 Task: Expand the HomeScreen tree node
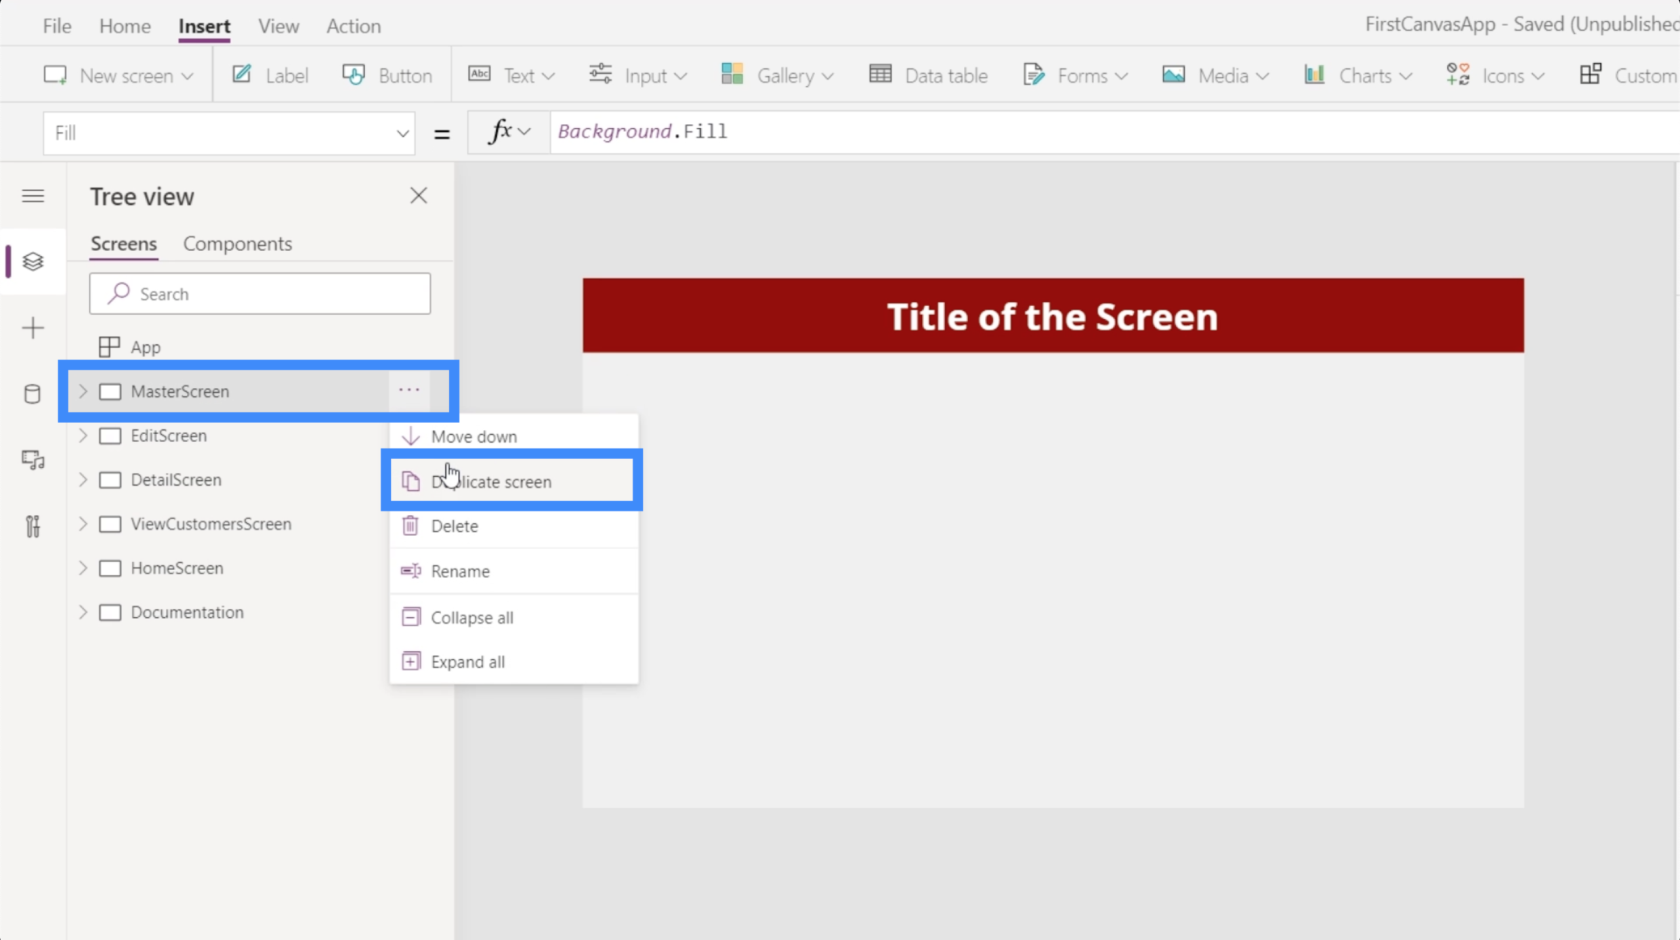pos(83,568)
